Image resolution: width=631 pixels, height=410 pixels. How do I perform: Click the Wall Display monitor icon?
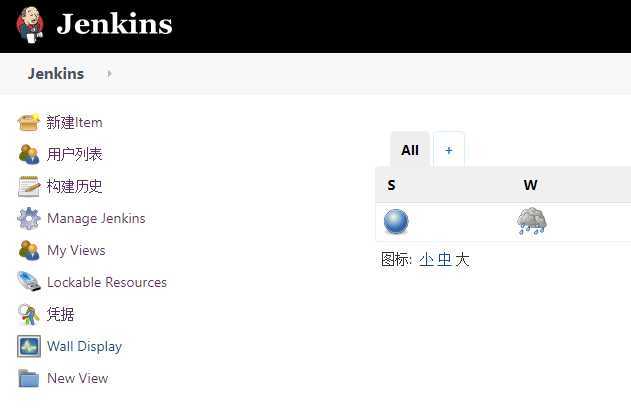click(29, 346)
